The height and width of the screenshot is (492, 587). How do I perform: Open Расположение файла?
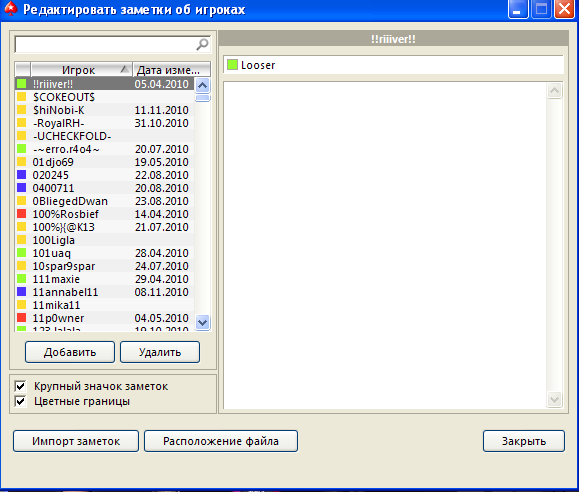coord(221,441)
